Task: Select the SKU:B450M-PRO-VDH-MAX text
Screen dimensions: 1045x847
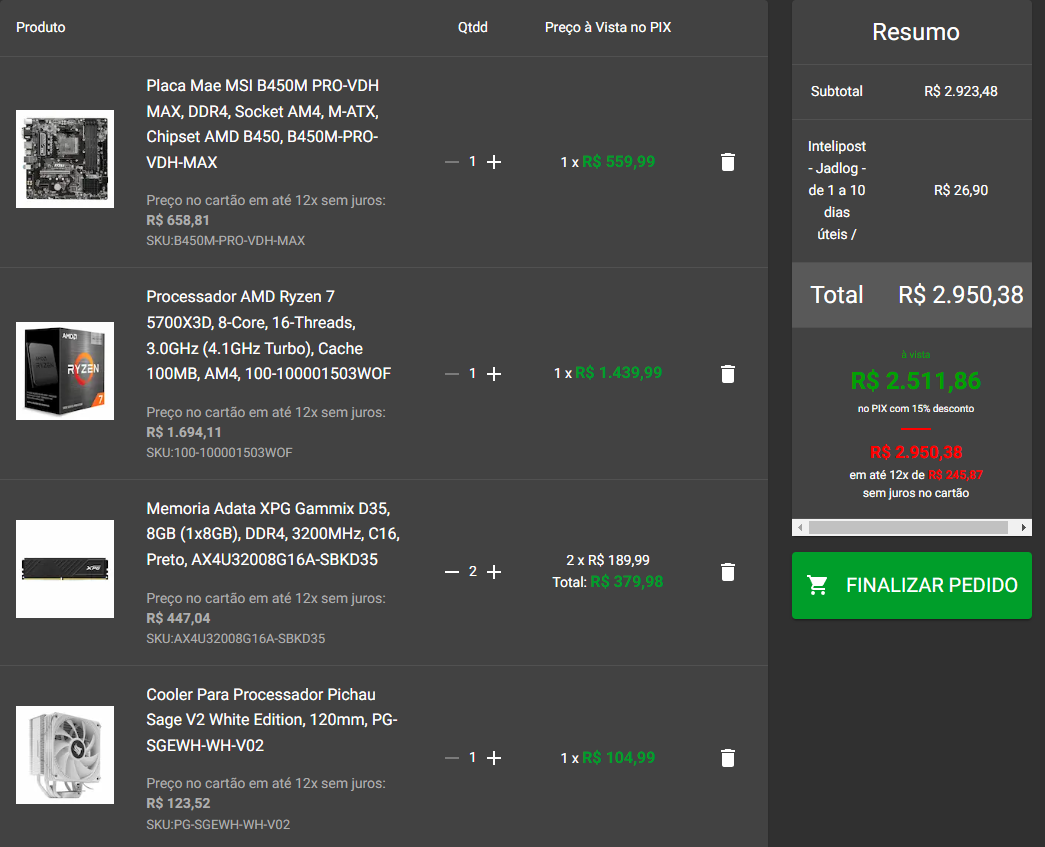Action: pyautogui.click(x=225, y=241)
